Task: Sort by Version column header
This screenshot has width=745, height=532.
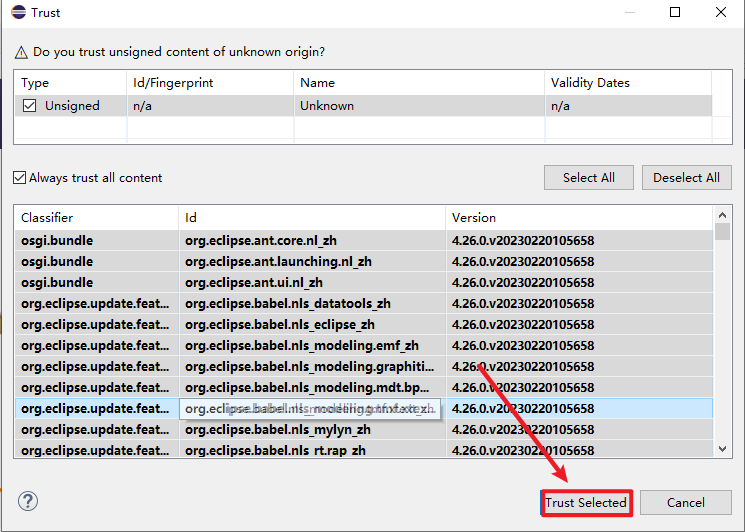Action: [580, 217]
